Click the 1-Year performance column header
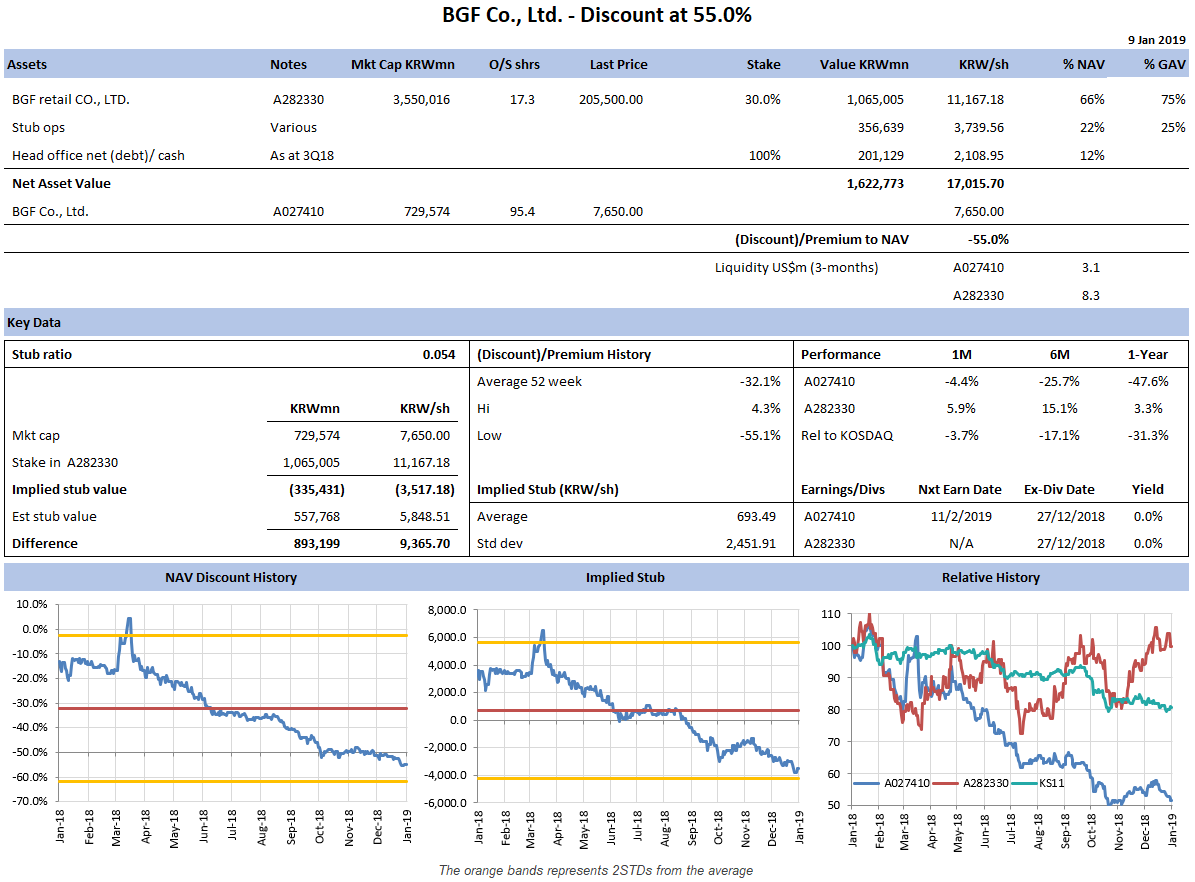 click(x=1146, y=355)
